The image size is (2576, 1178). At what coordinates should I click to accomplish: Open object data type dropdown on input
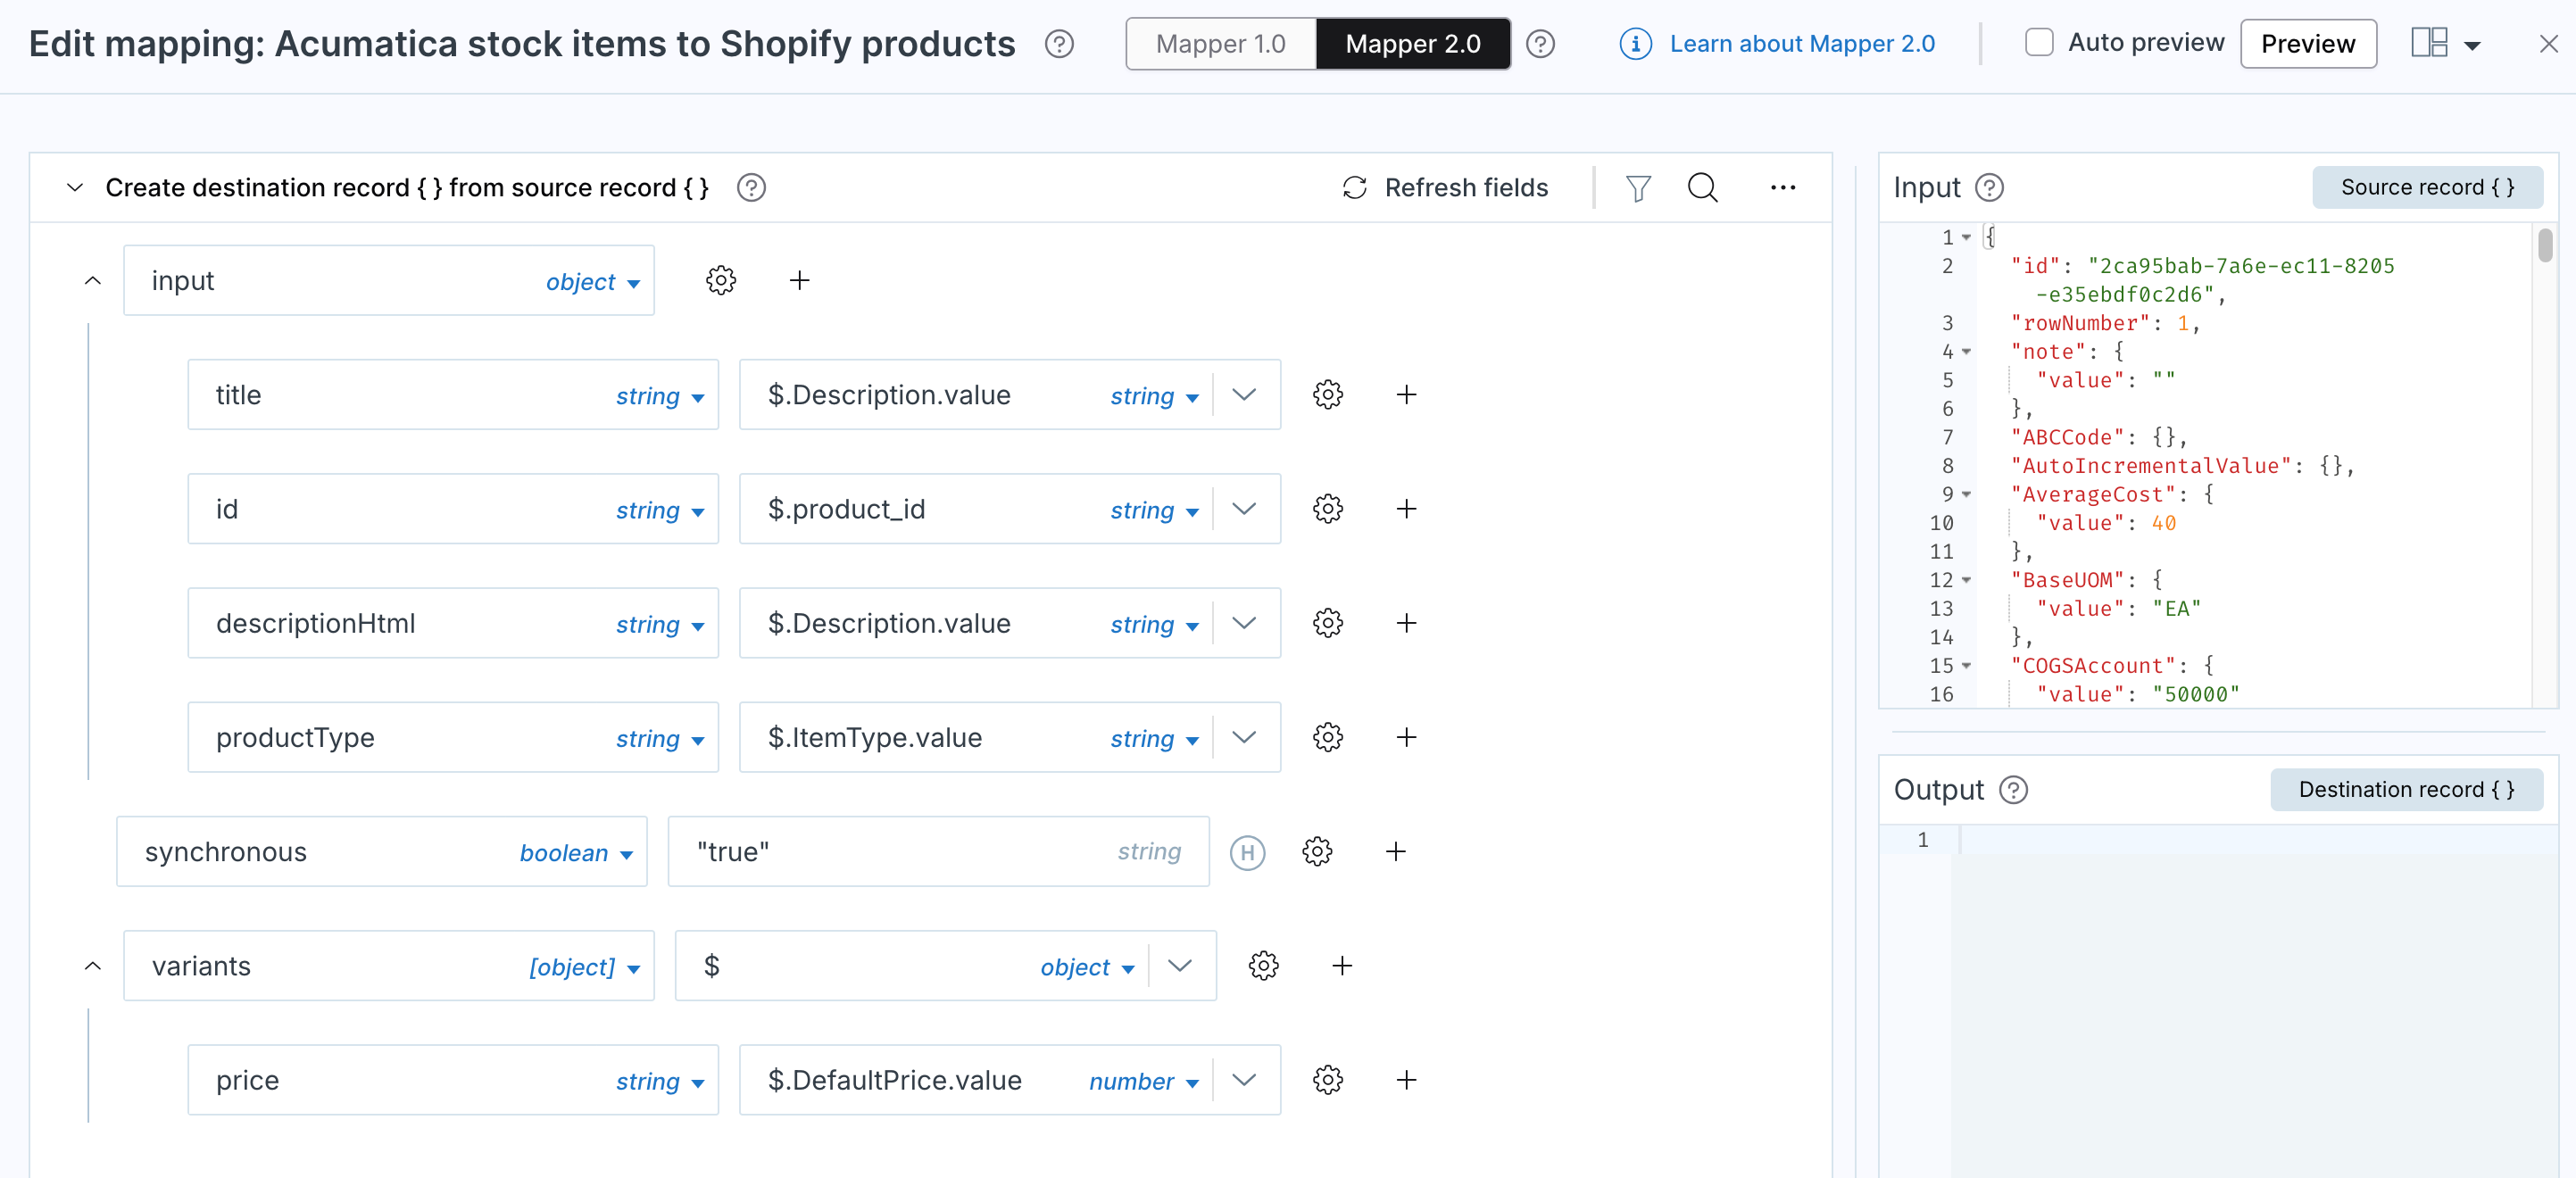[592, 282]
